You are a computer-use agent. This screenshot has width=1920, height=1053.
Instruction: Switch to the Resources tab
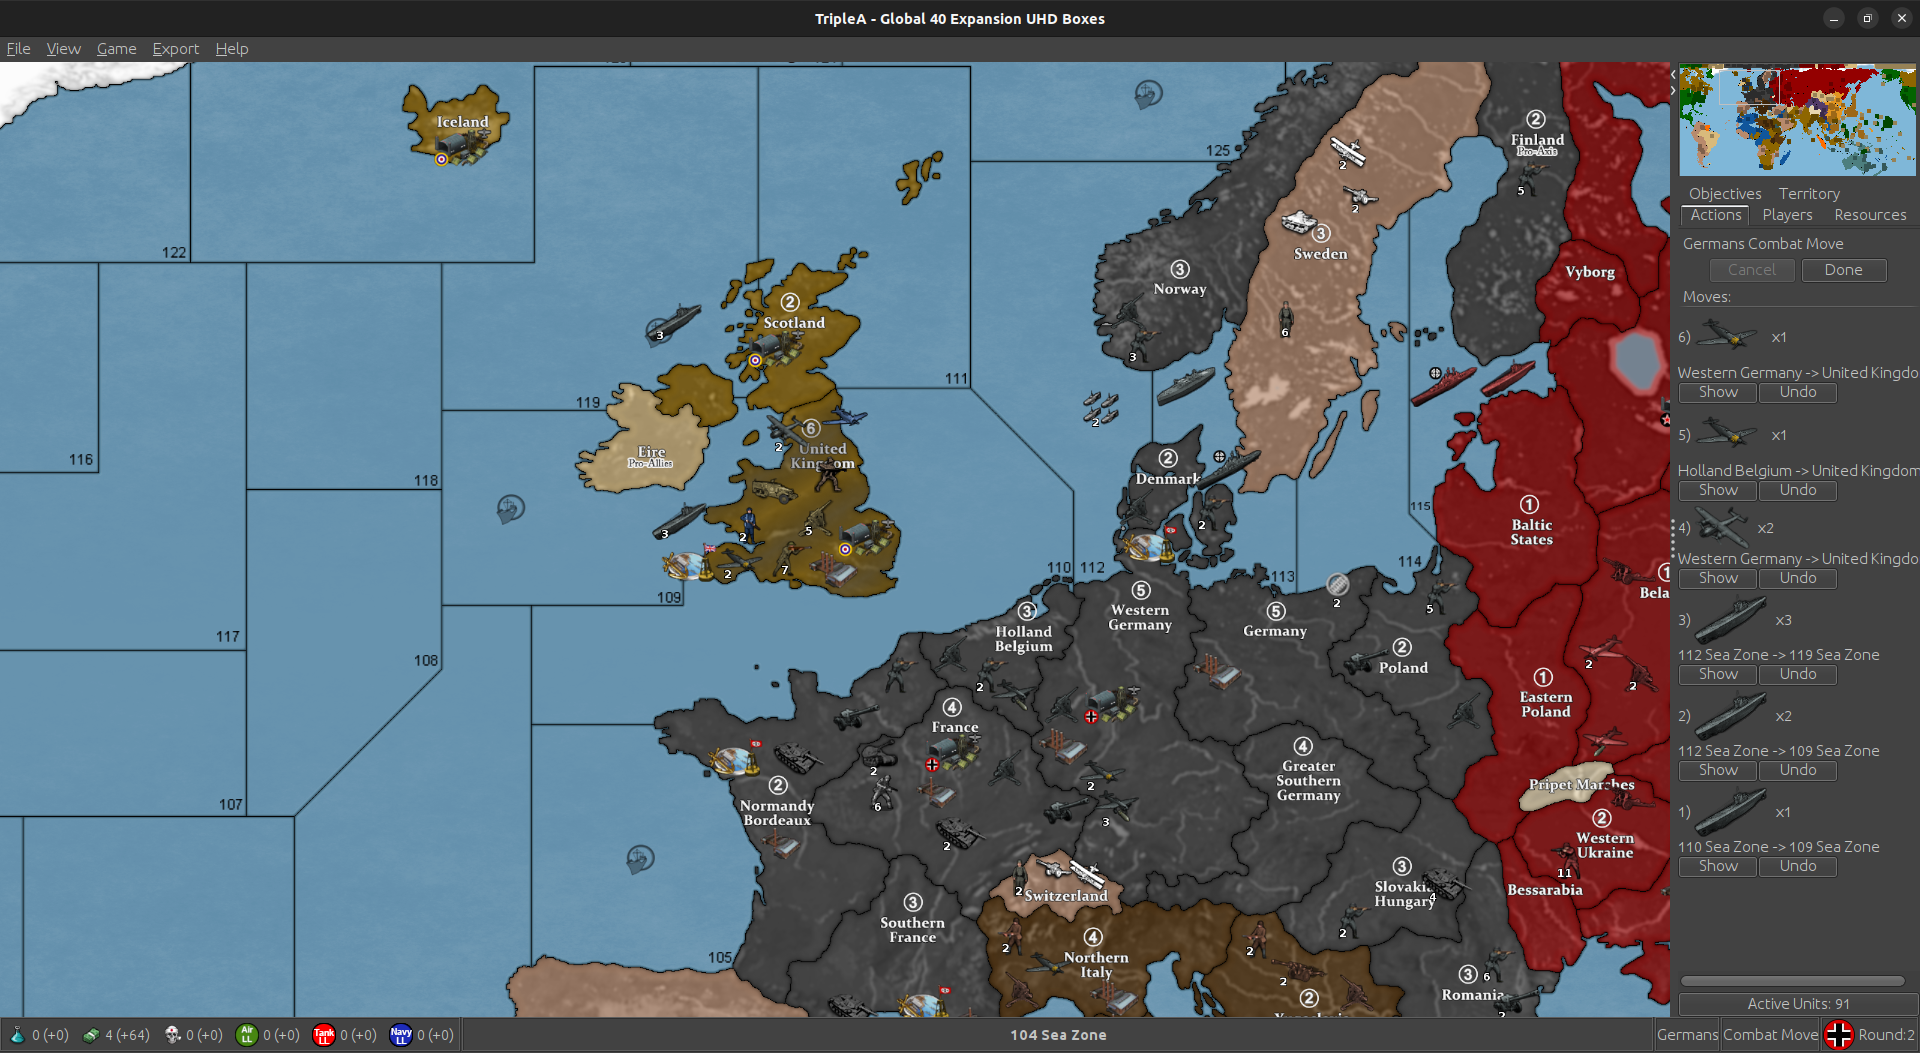click(x=1869, y=215)
